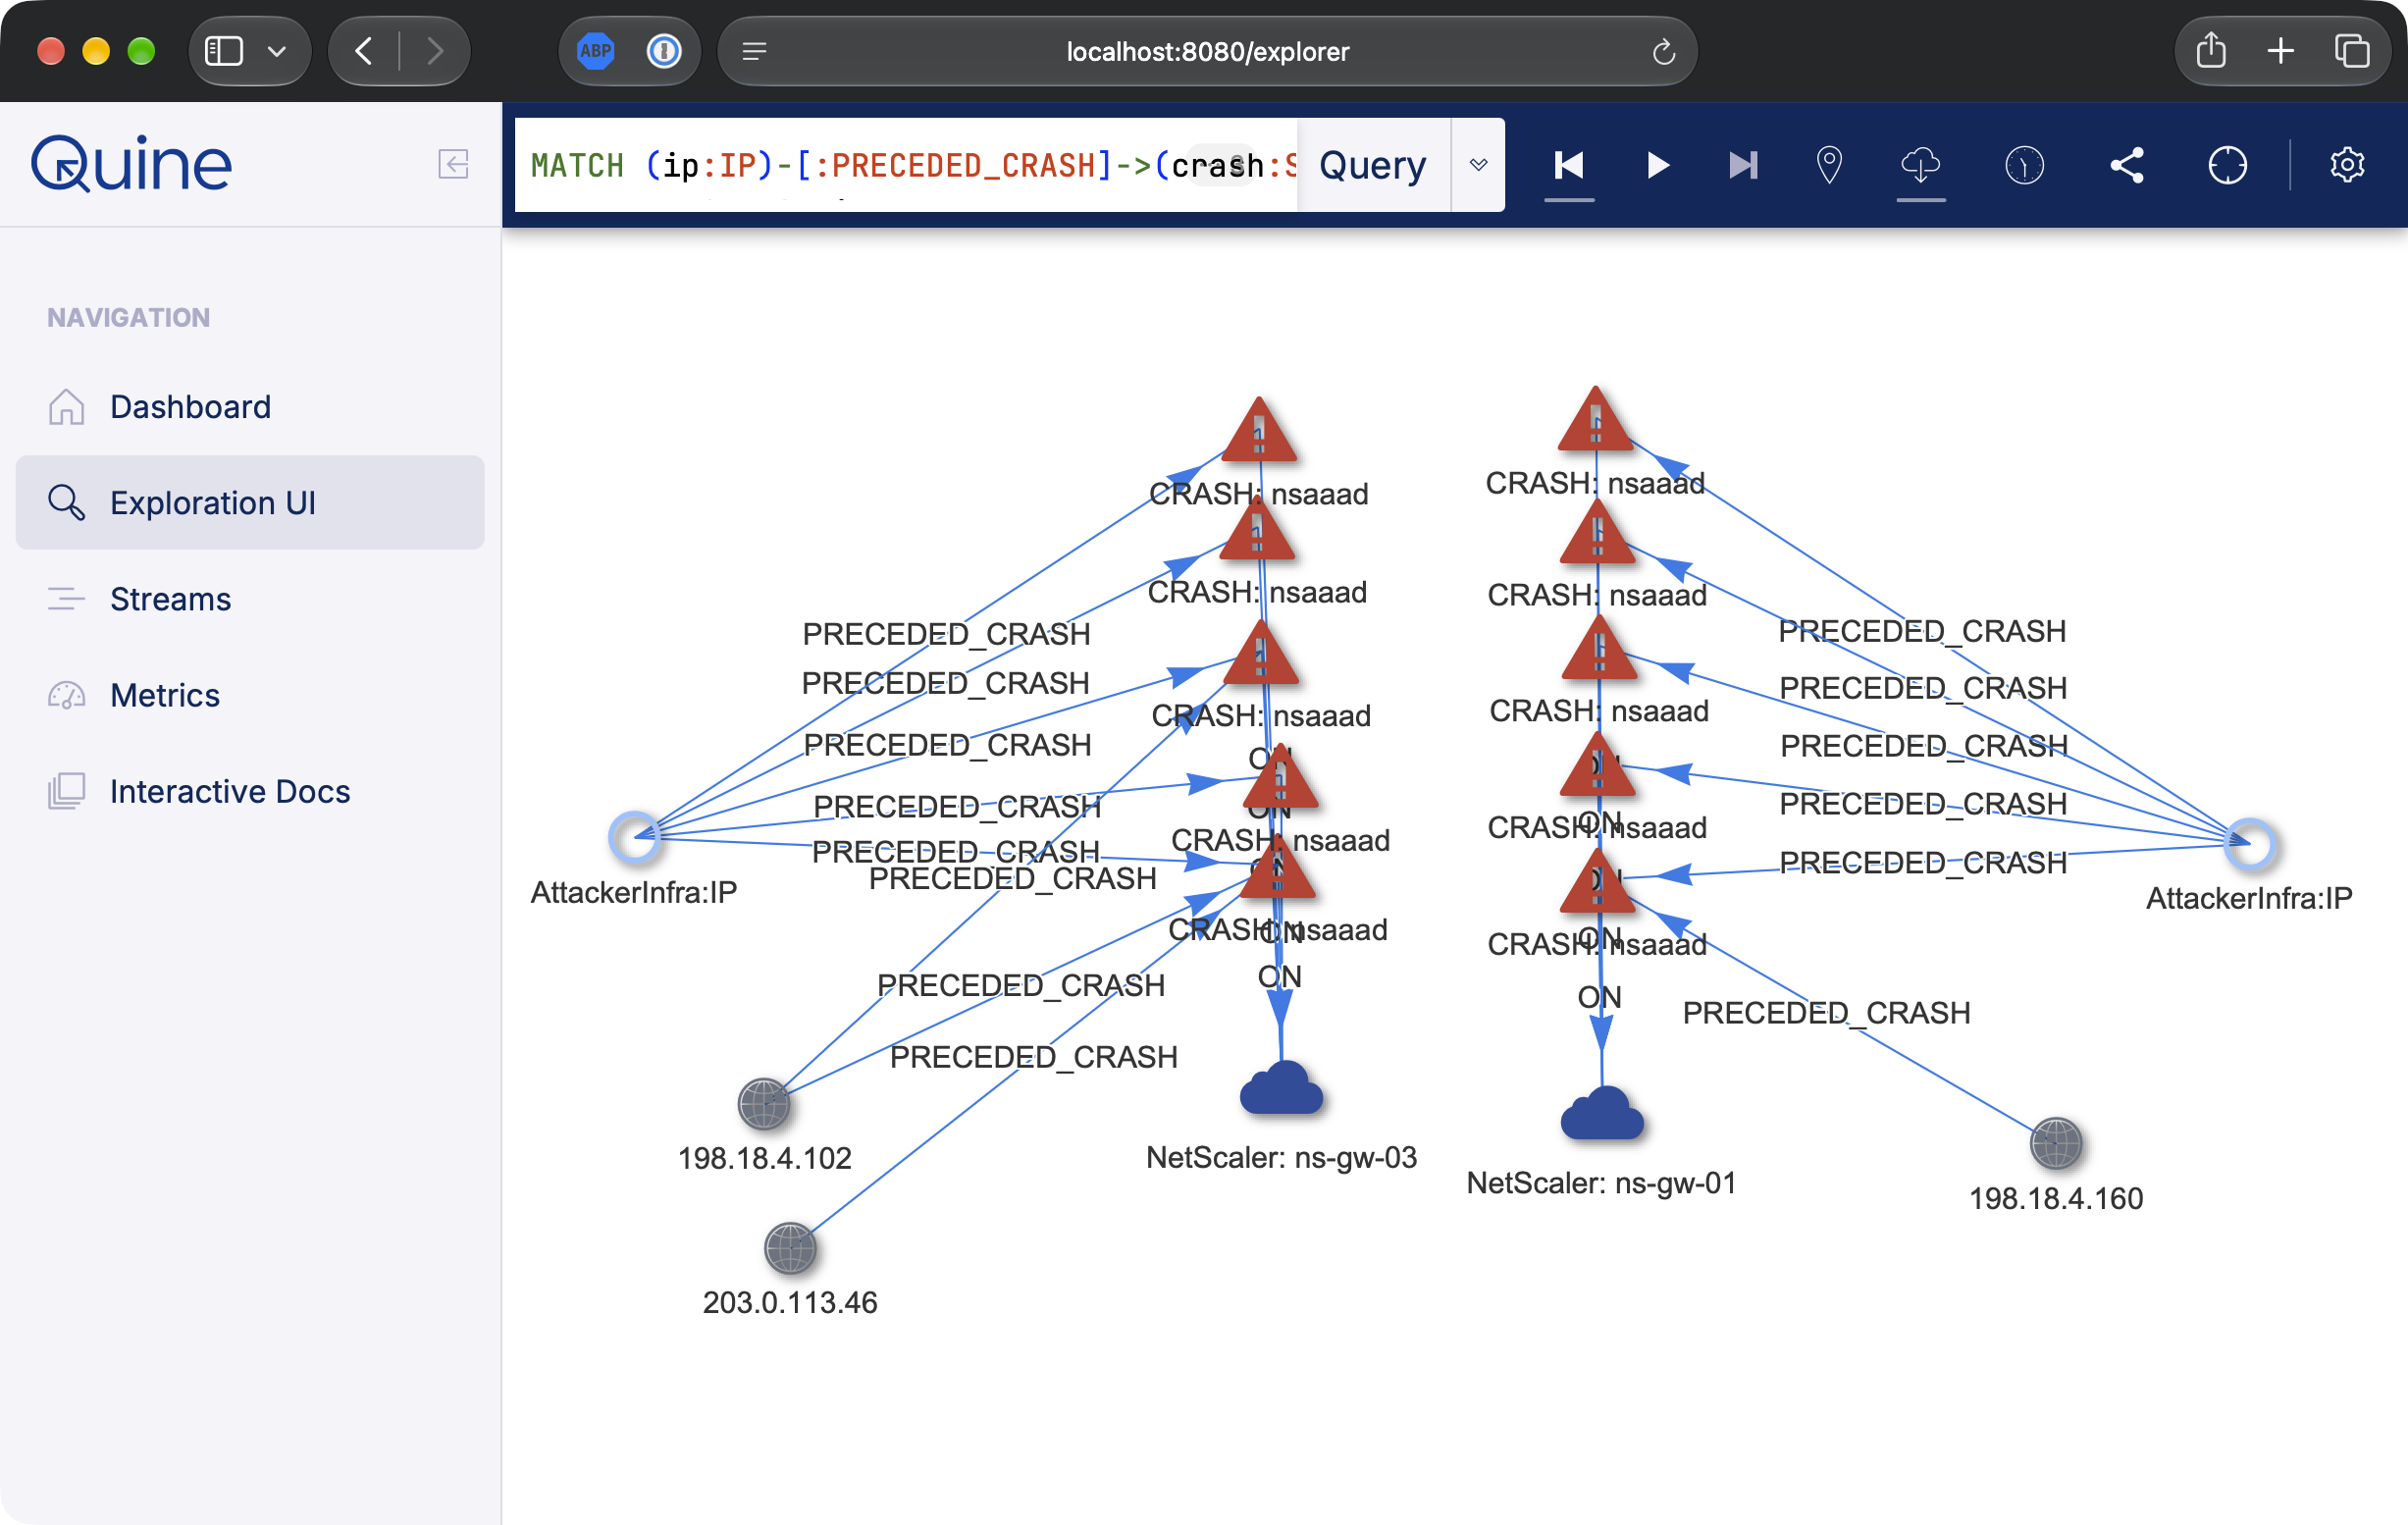Go back in browser history

[365, 51]
